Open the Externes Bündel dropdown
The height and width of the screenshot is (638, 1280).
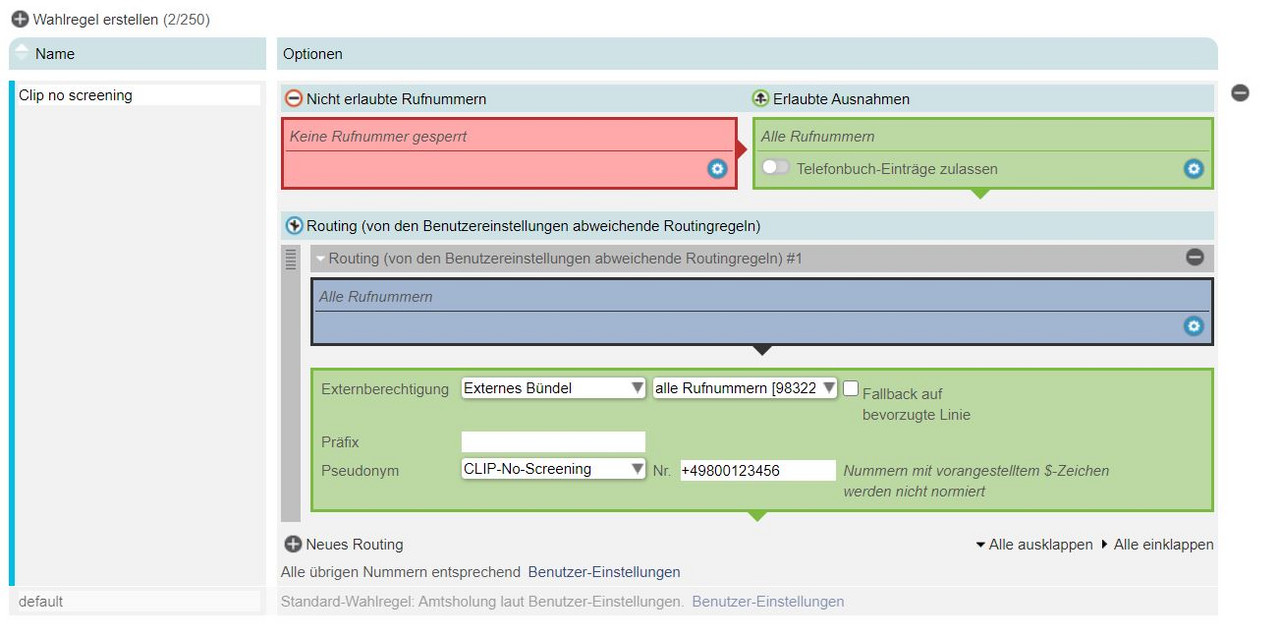pyautogui.click(x=553, y=388)
